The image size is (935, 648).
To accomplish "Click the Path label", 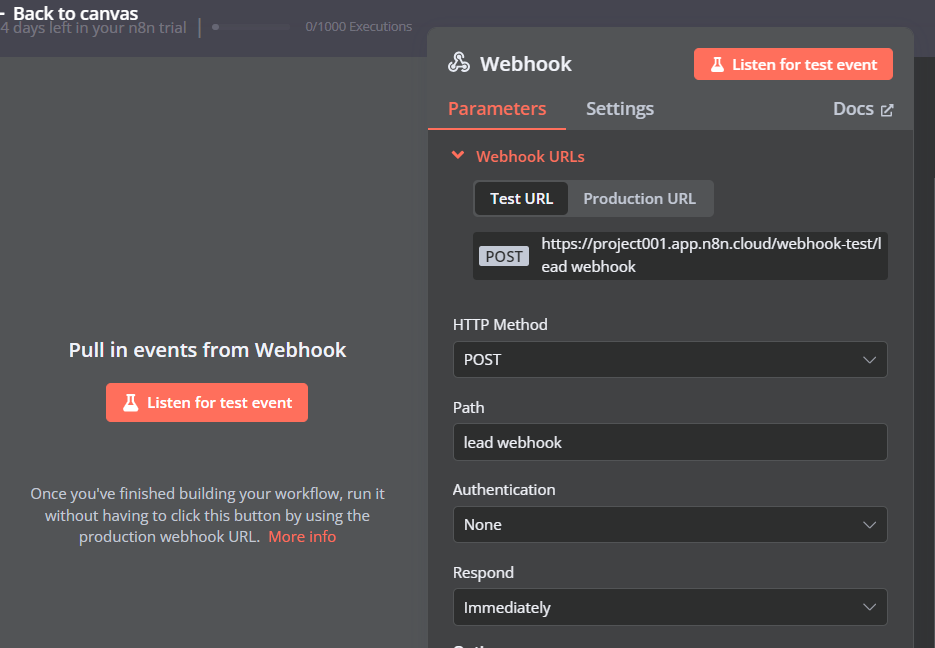I will pos(468,408).
